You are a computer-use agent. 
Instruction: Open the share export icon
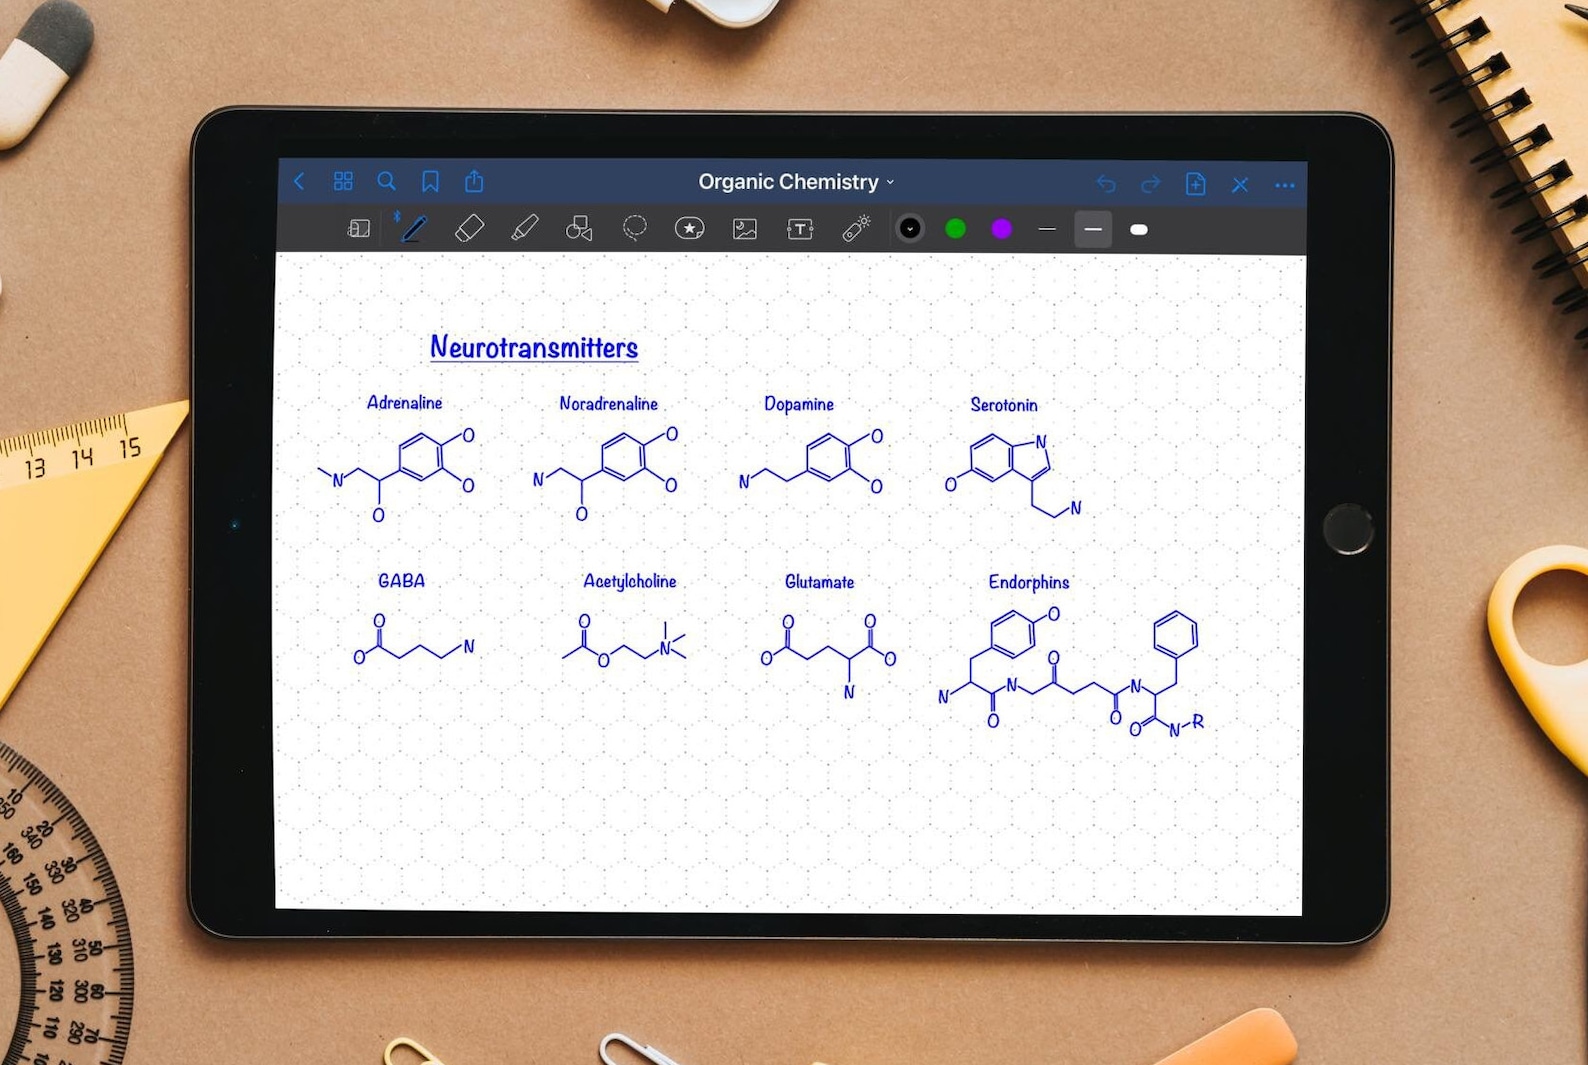click(x=474, y=181)
